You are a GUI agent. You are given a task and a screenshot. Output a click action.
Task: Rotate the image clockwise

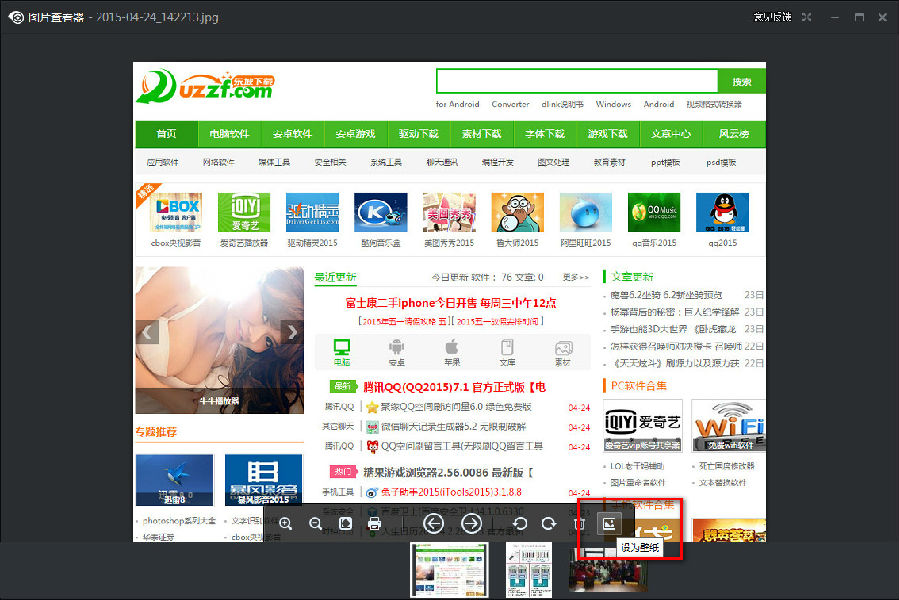pos(548,523)
